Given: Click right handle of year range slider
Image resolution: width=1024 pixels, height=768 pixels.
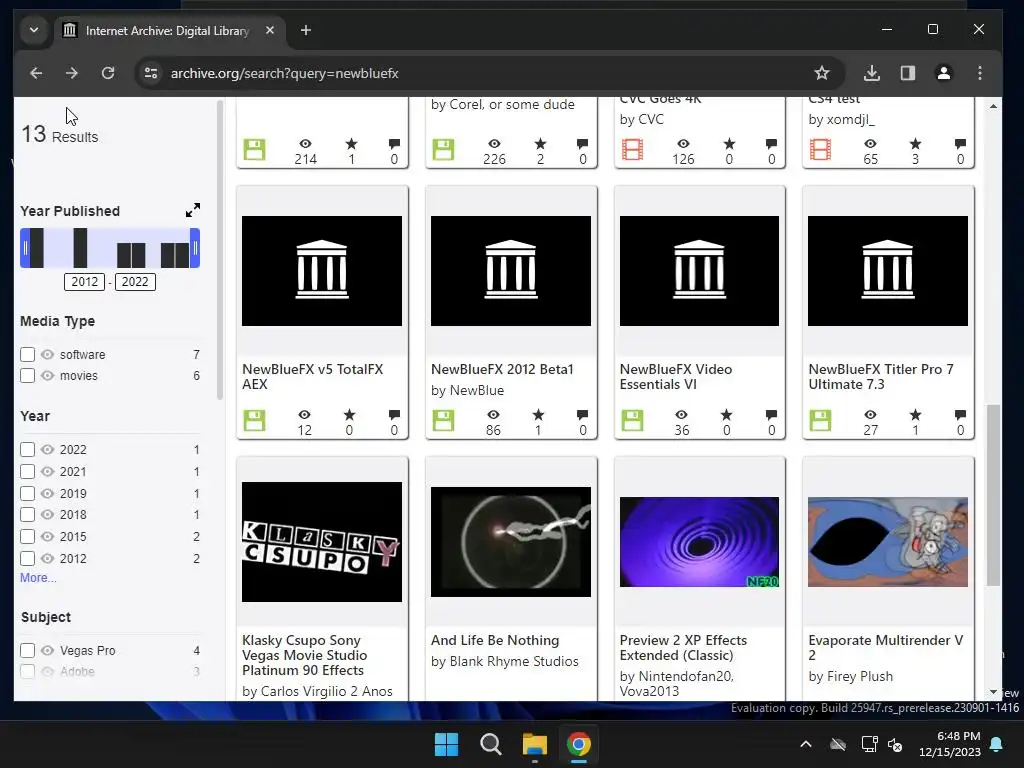Looking at the screenshot, I should 195,248.
